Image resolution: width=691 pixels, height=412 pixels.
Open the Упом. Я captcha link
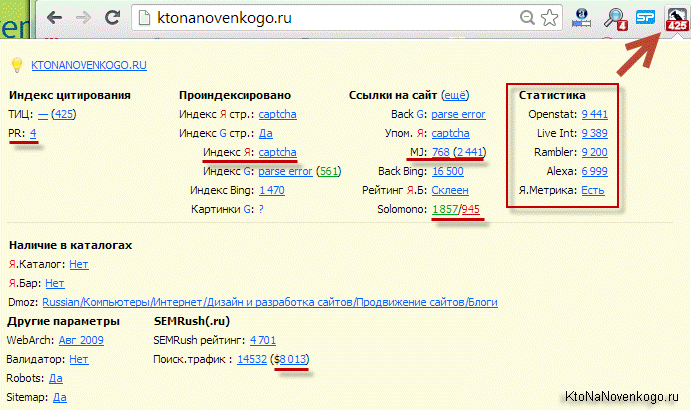[x=450, y=134]
